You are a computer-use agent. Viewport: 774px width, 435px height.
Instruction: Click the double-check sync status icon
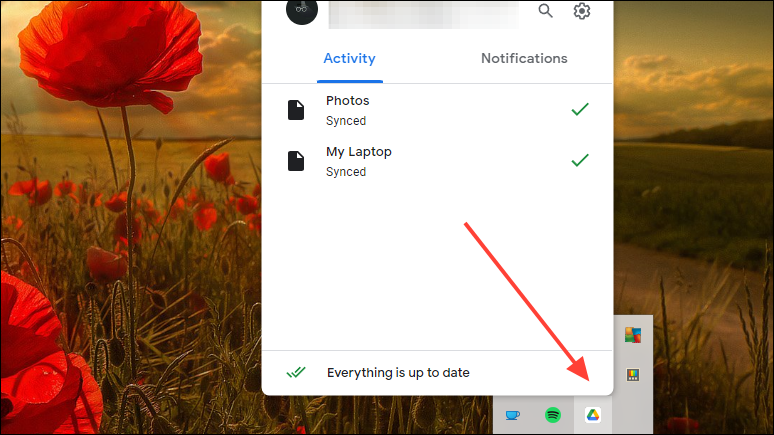296,372
